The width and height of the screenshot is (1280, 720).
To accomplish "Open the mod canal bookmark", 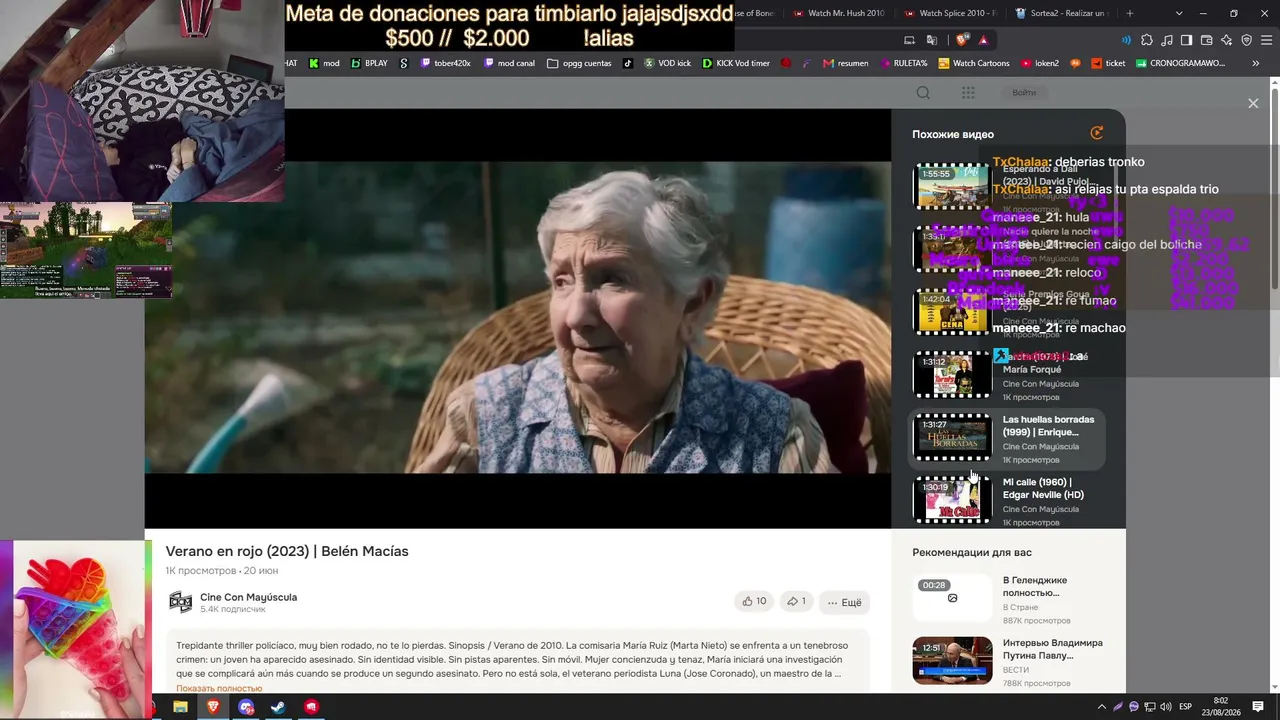I will [509, 63].
